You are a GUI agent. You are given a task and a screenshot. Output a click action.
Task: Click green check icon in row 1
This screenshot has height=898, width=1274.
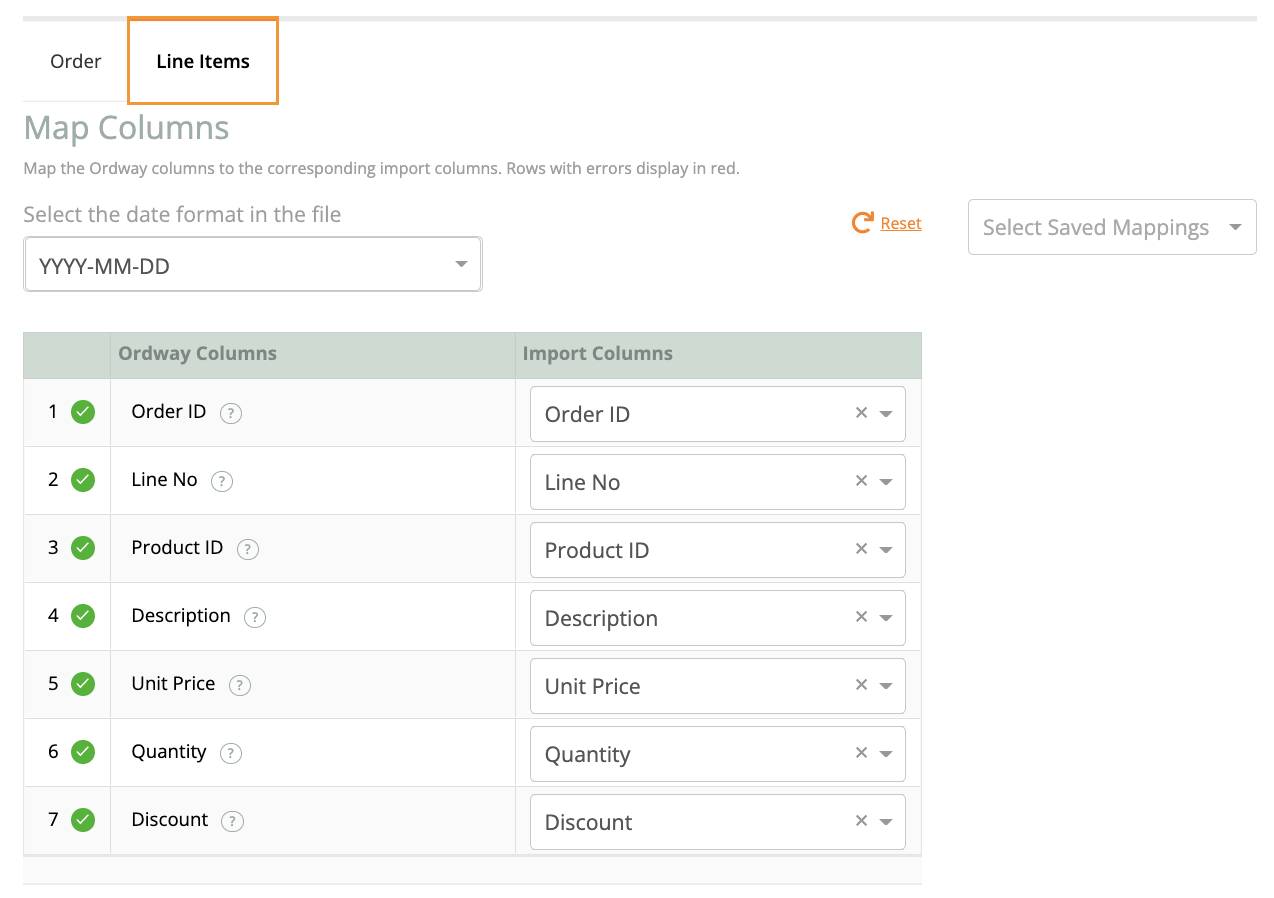[83, 412]
